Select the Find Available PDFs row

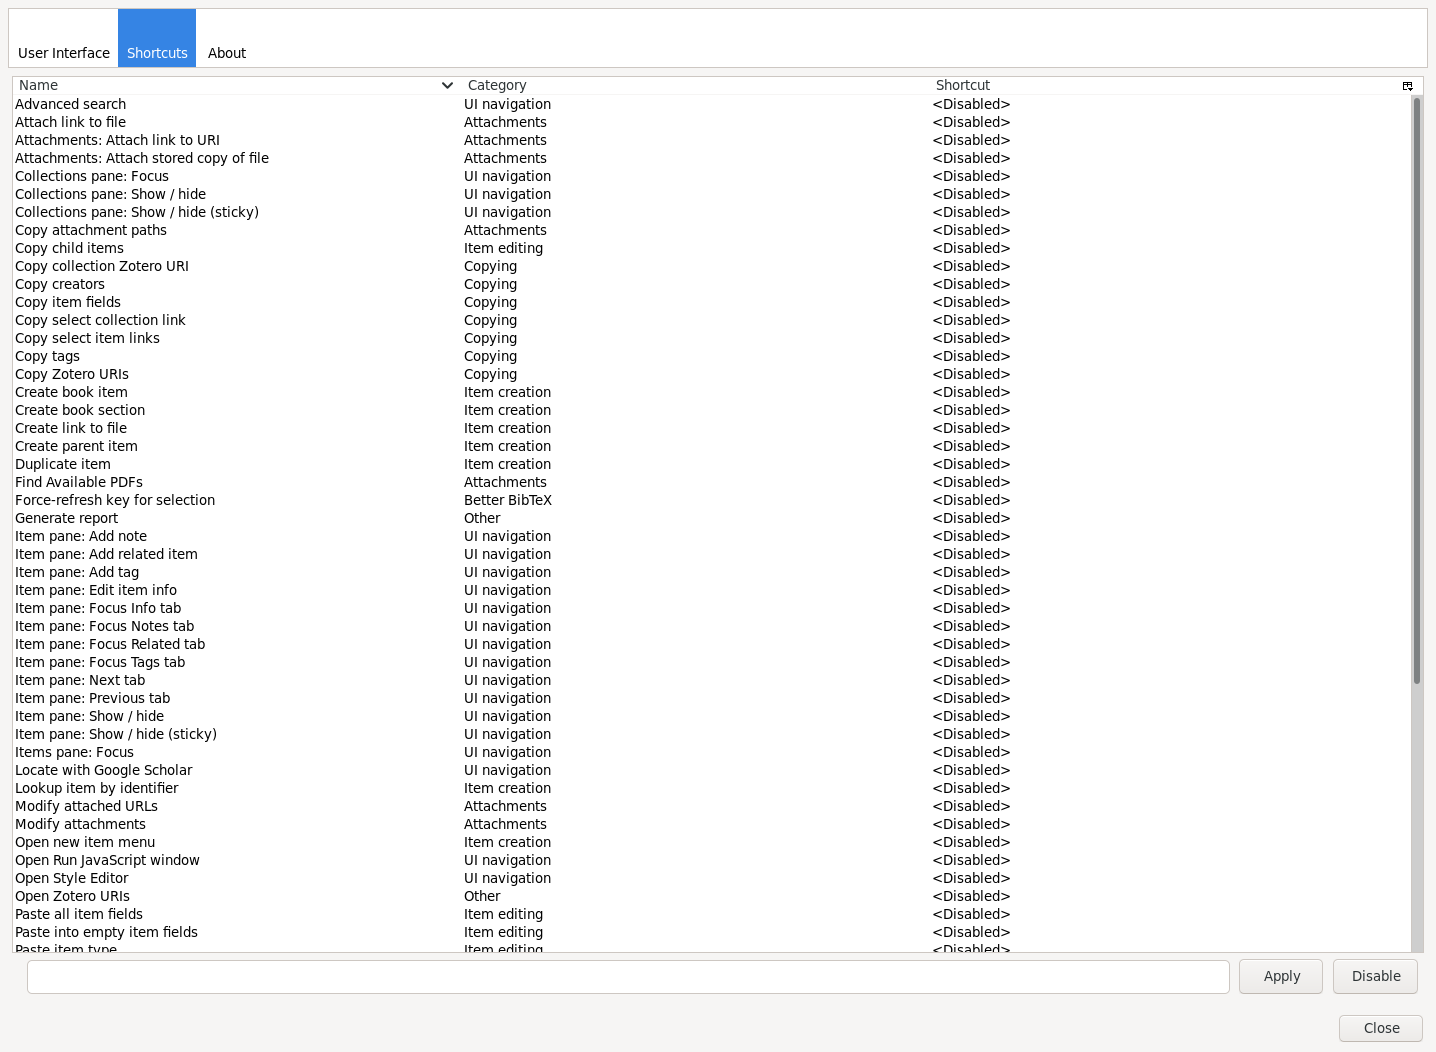coord(711,482)
